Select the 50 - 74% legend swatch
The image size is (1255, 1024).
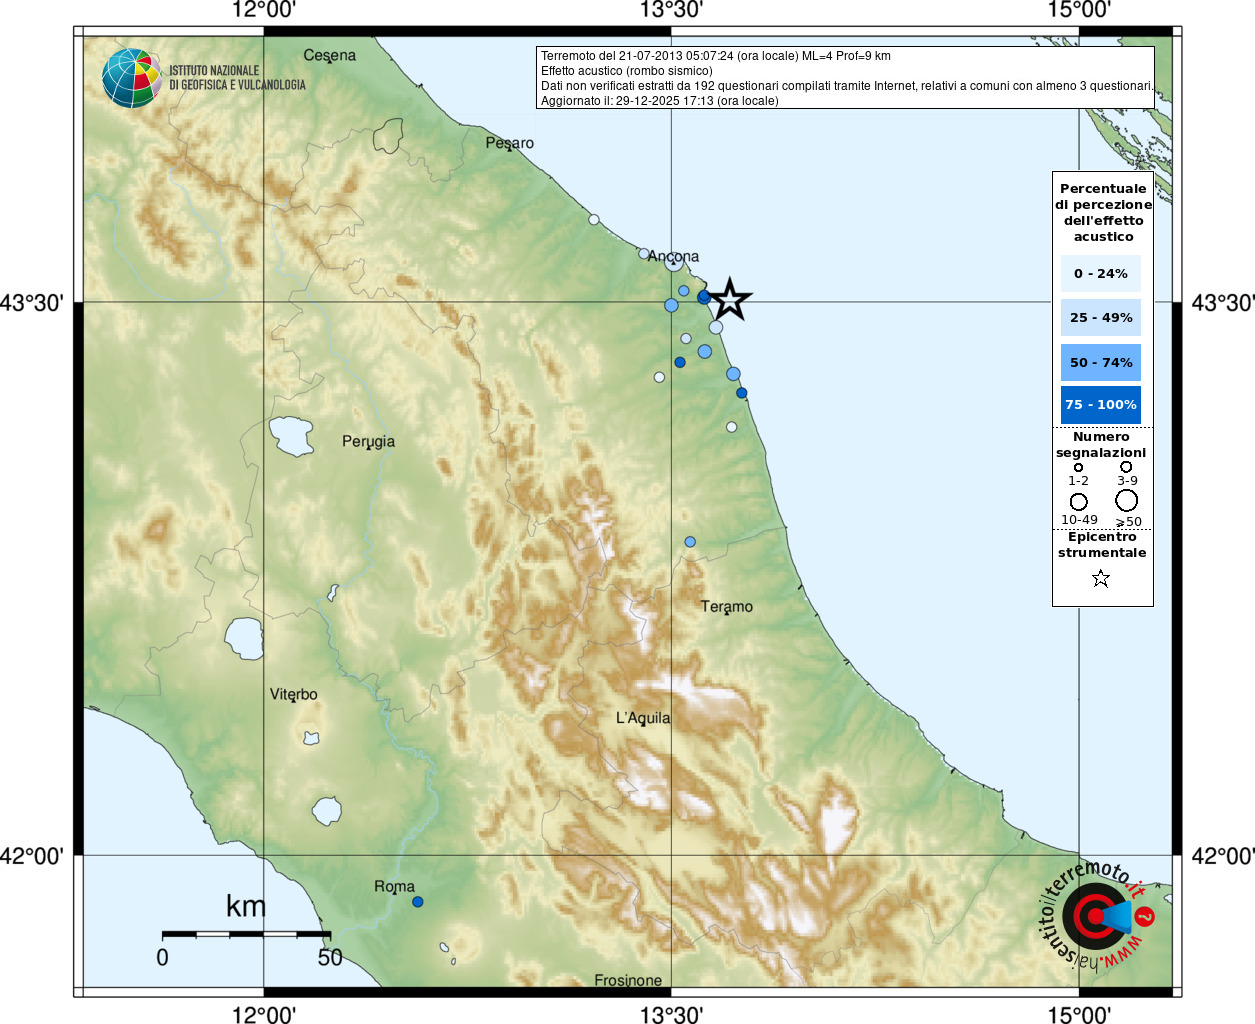pyautogui.click(x=1101, y=362)
